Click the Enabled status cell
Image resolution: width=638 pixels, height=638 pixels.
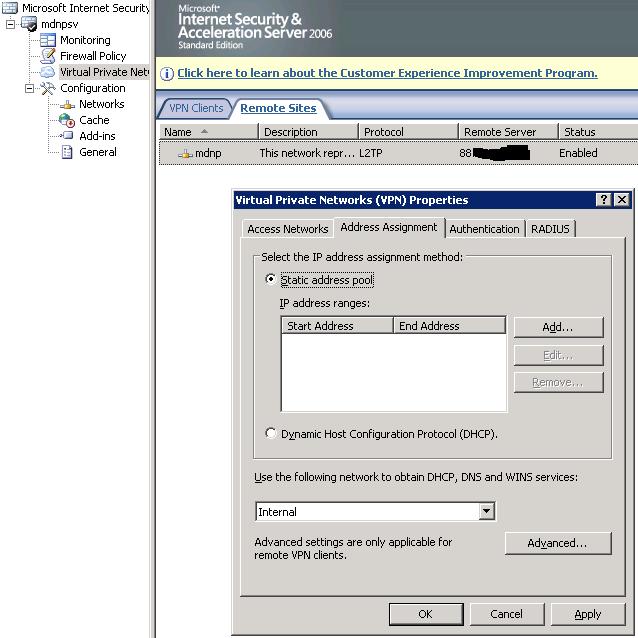click(578, 153)
